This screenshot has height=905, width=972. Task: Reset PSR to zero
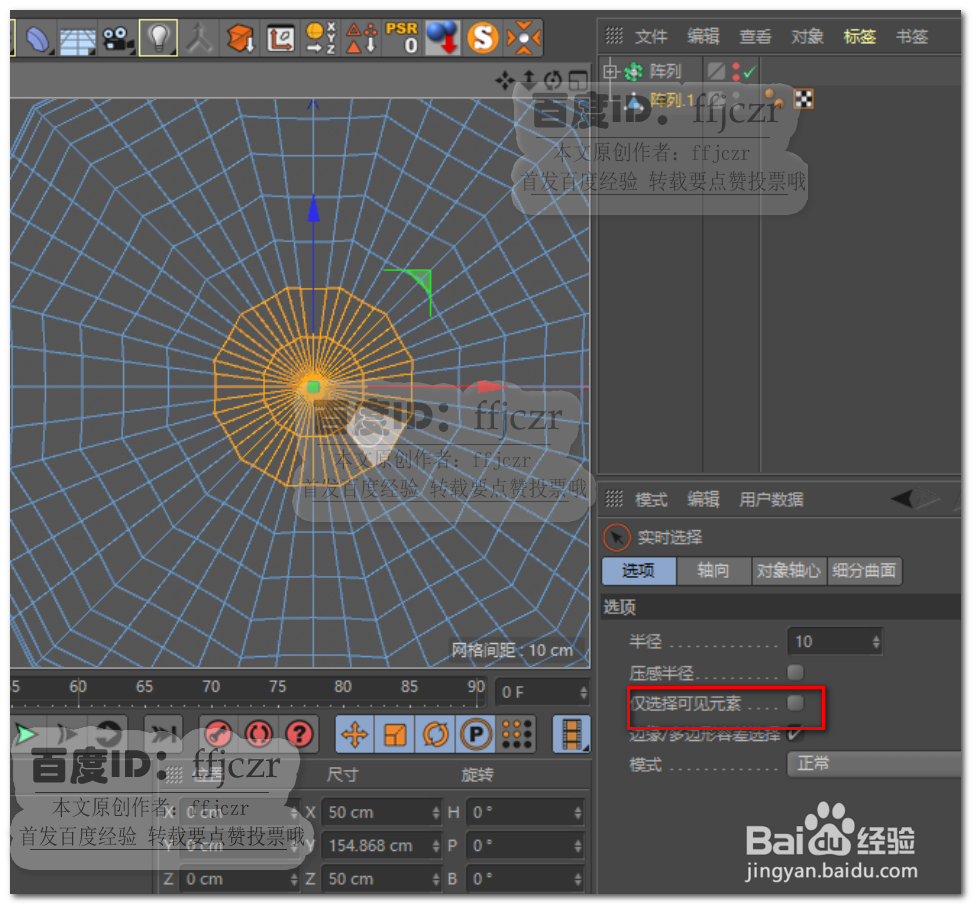tap(402, 38)
